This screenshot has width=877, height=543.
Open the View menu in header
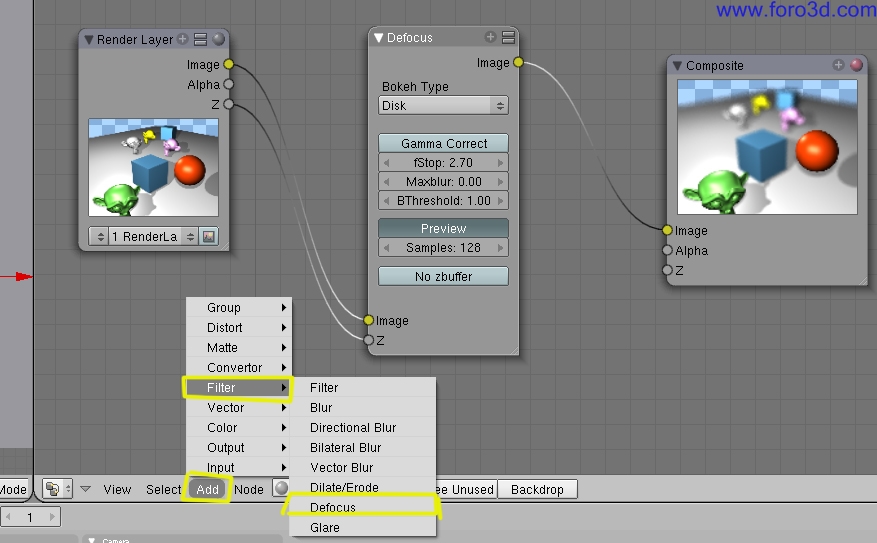(x=117, y=489)
